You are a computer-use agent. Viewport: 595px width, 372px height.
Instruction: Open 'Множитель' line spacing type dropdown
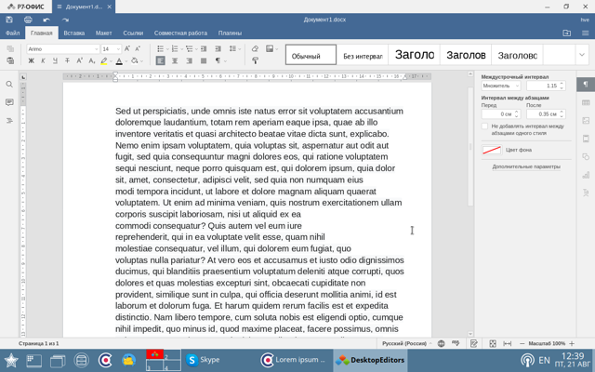tap(501, 86)
